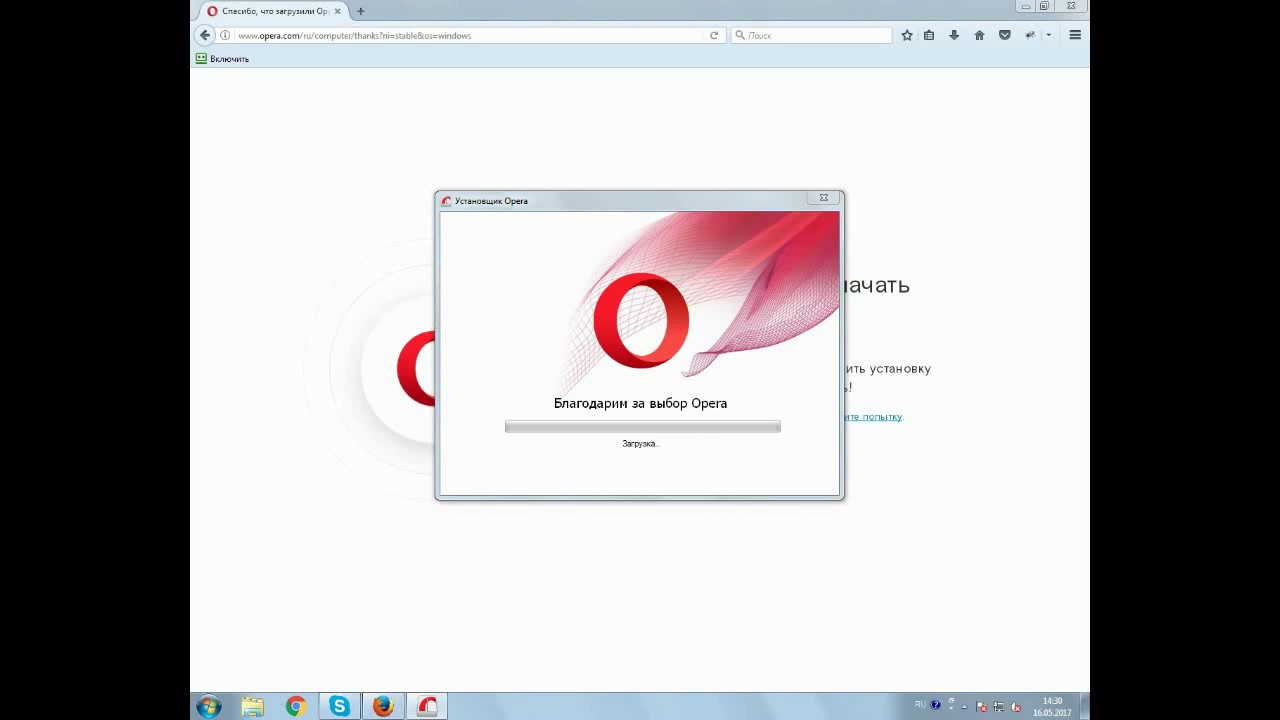Click the retry download link on page
The height and width of the screenshot is (720, 1280).
tap(872, 416)
